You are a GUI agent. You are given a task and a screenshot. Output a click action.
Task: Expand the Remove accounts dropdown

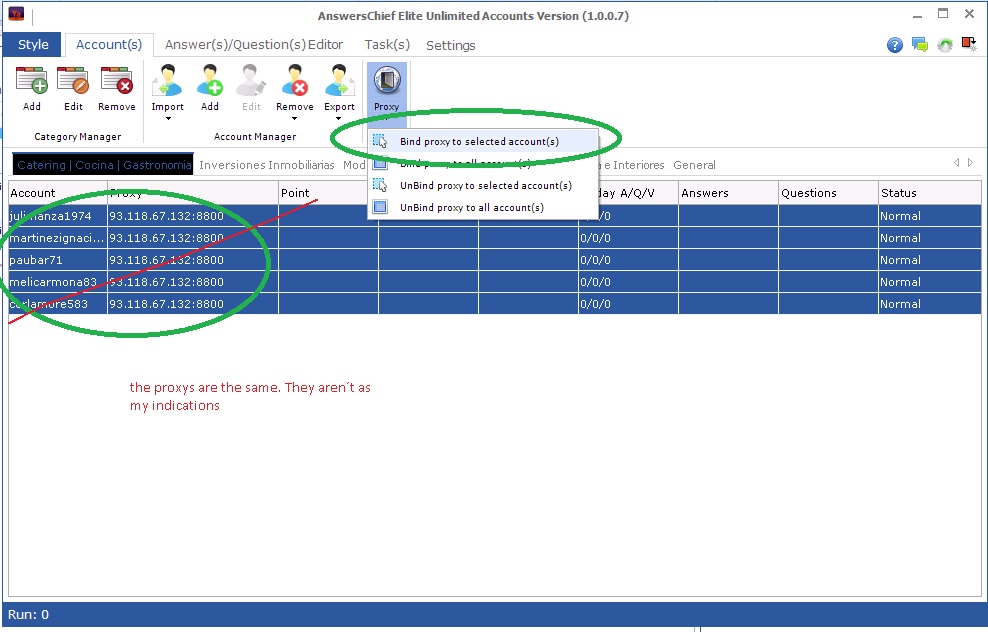pyautogui.click(x=294, y=93)
